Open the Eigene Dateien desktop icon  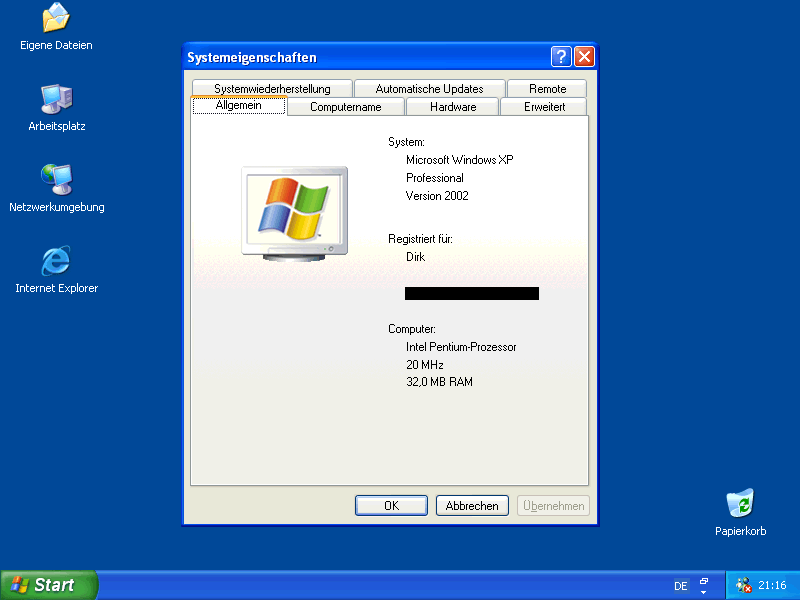tap(56, 19)
